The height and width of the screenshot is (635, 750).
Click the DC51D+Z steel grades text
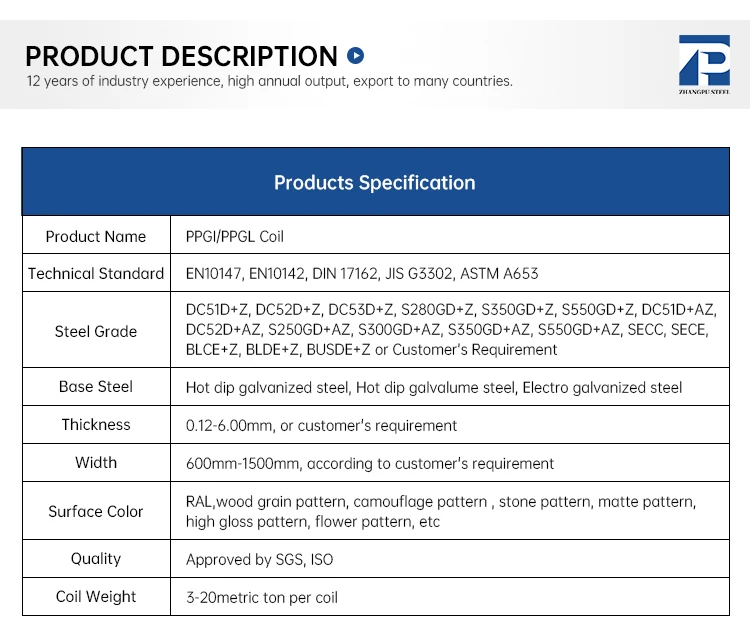[x=450, y=330]
